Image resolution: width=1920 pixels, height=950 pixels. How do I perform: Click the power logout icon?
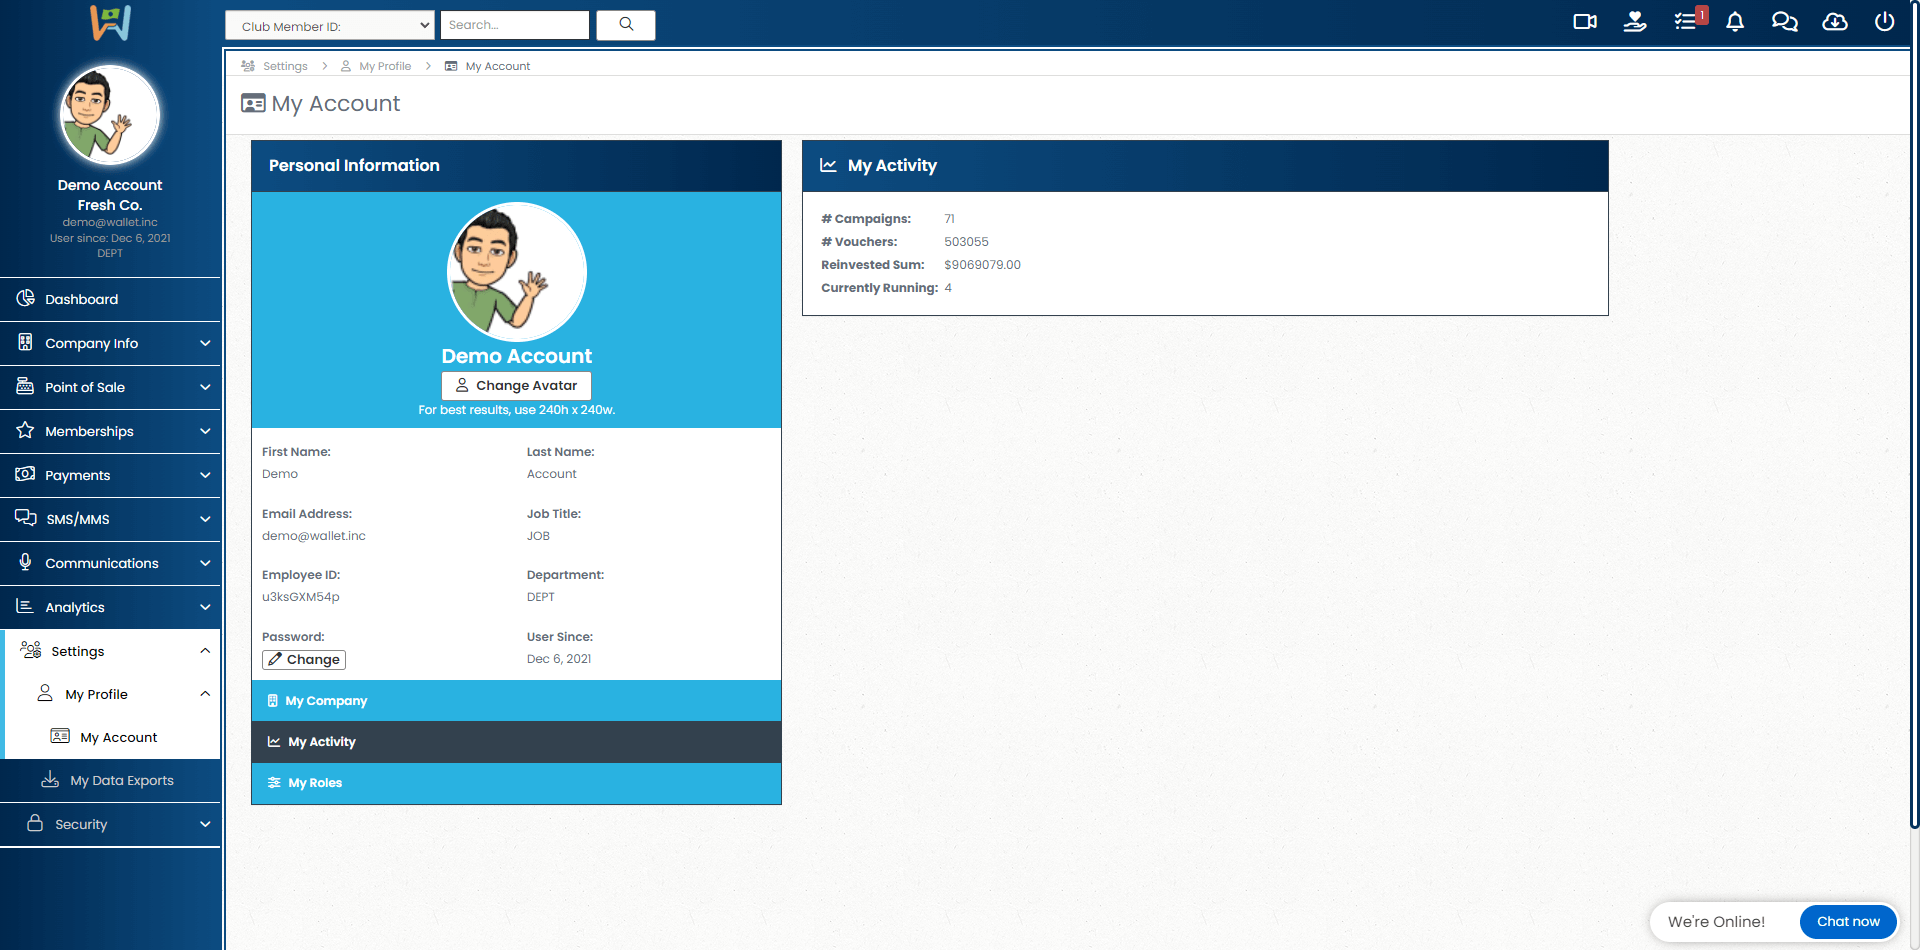coord(1884,22)
